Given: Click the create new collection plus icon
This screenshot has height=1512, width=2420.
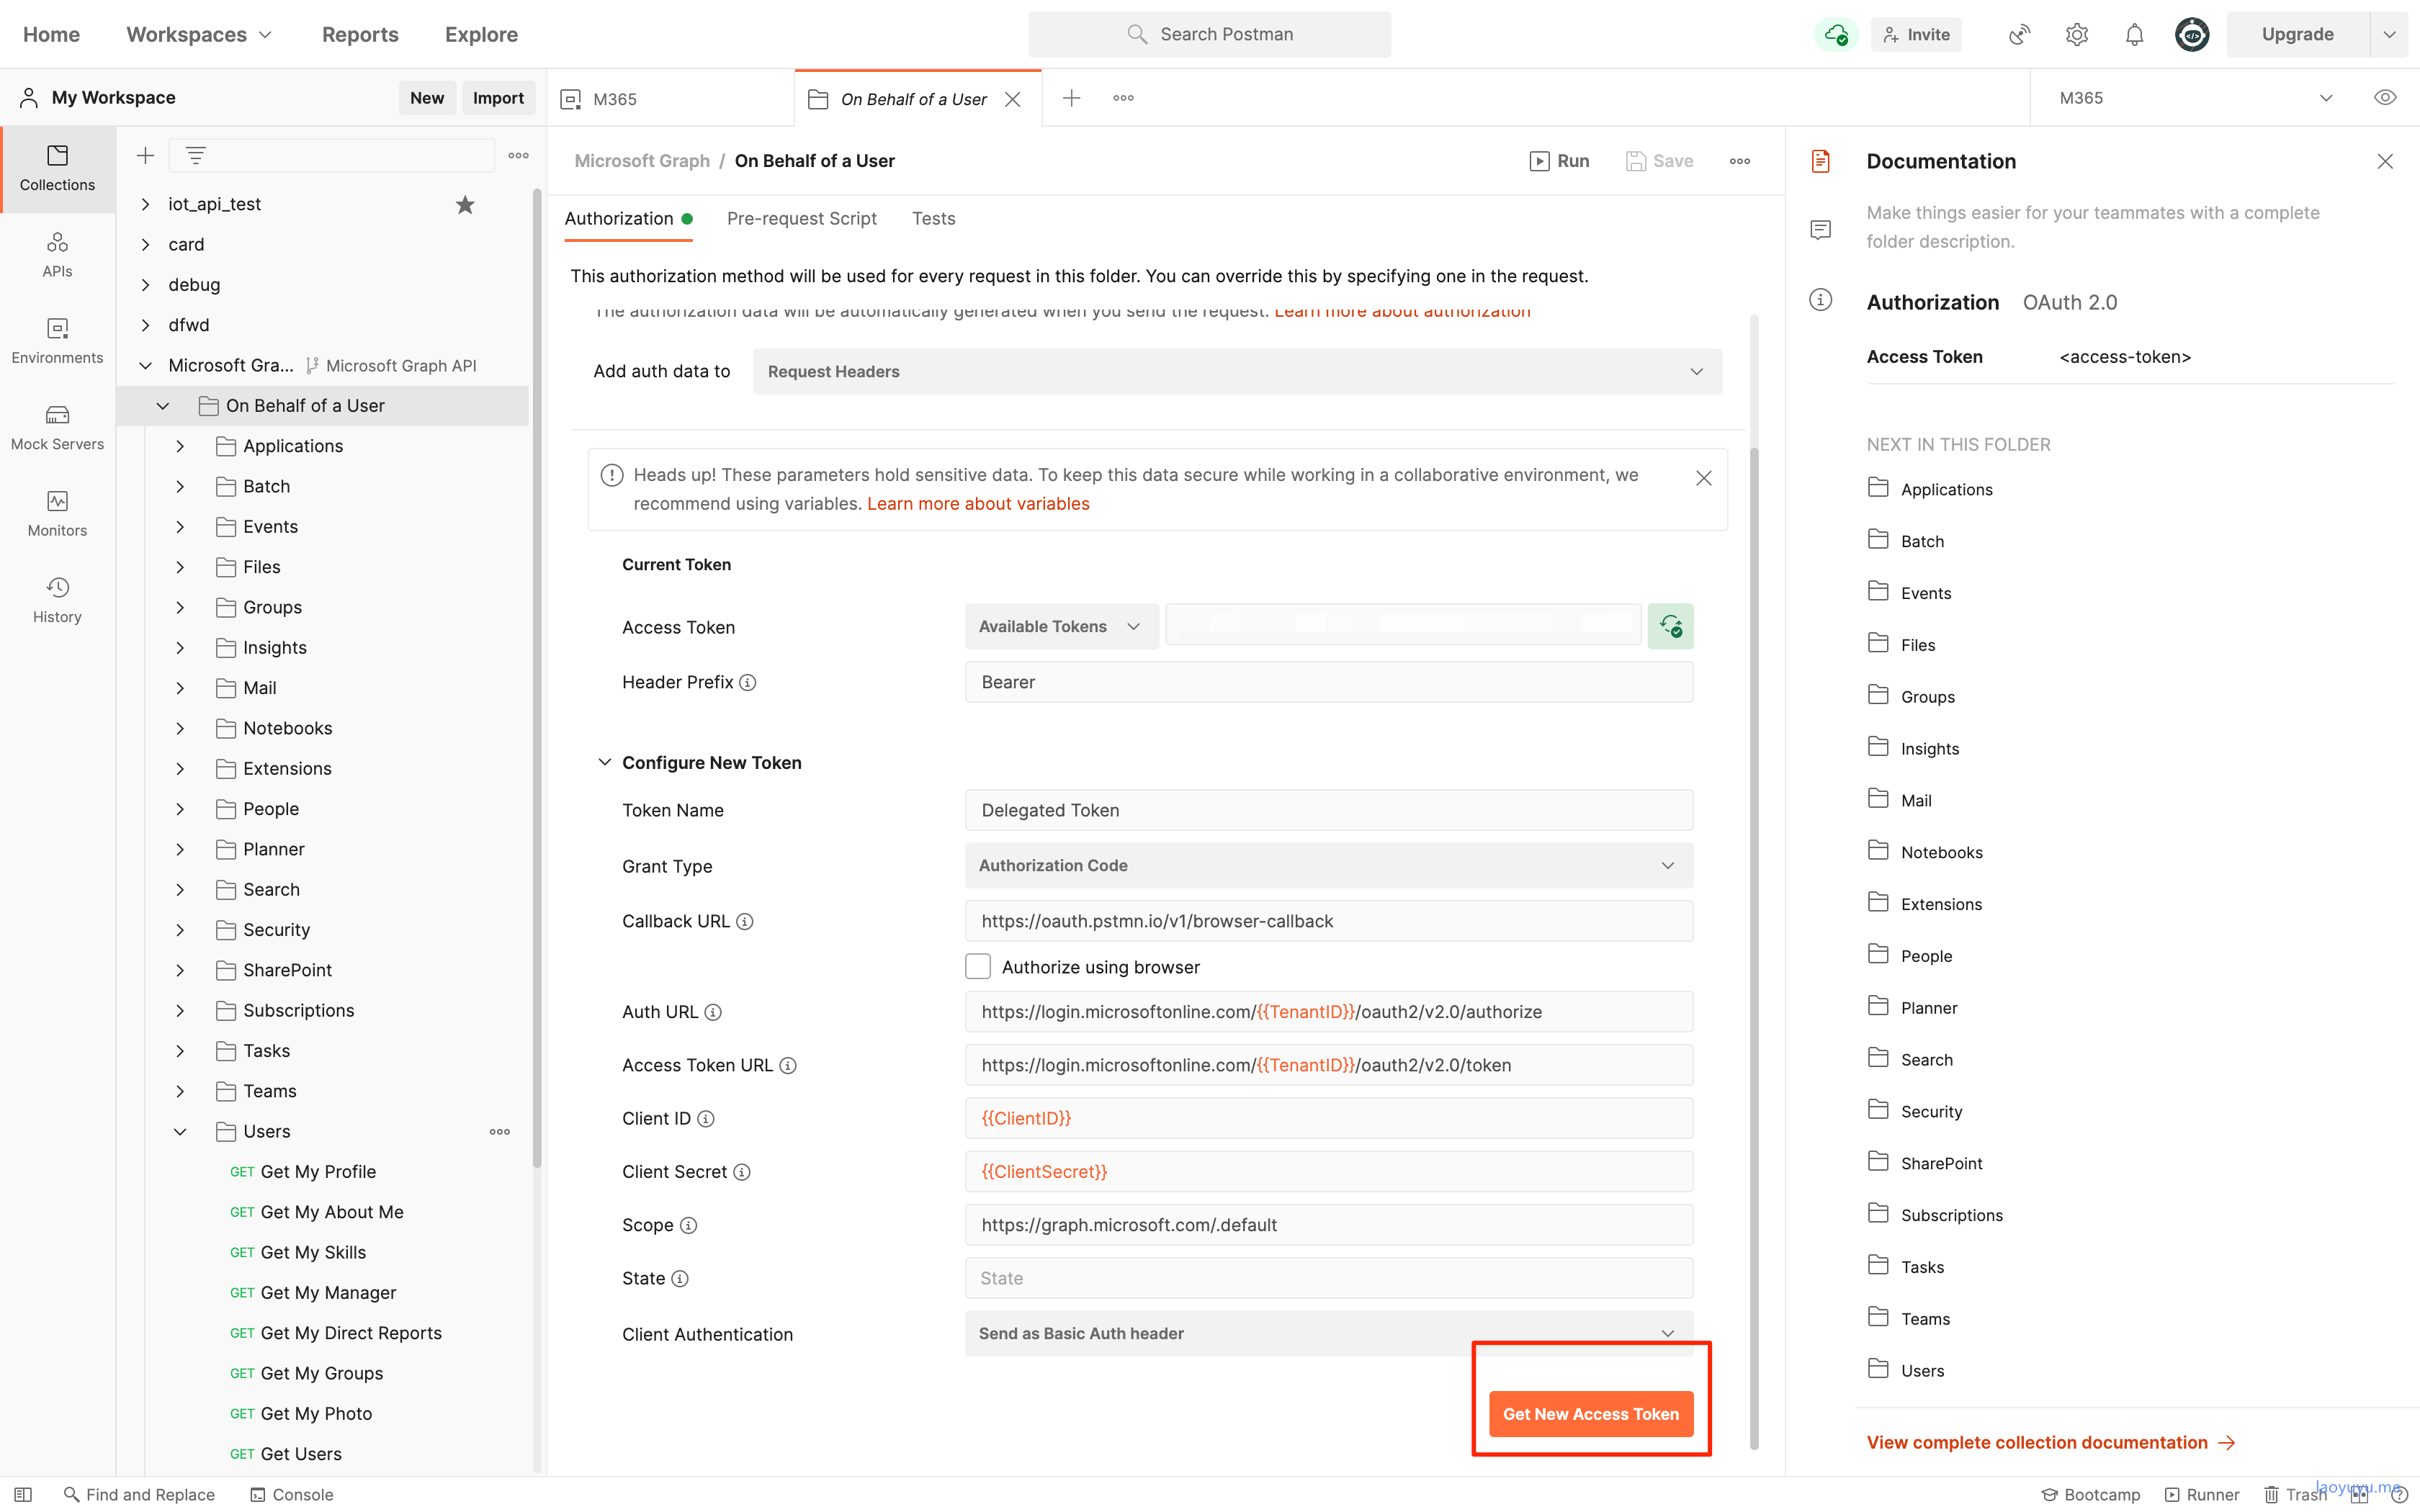Looking at the screenshot, I should coord(145,155).
